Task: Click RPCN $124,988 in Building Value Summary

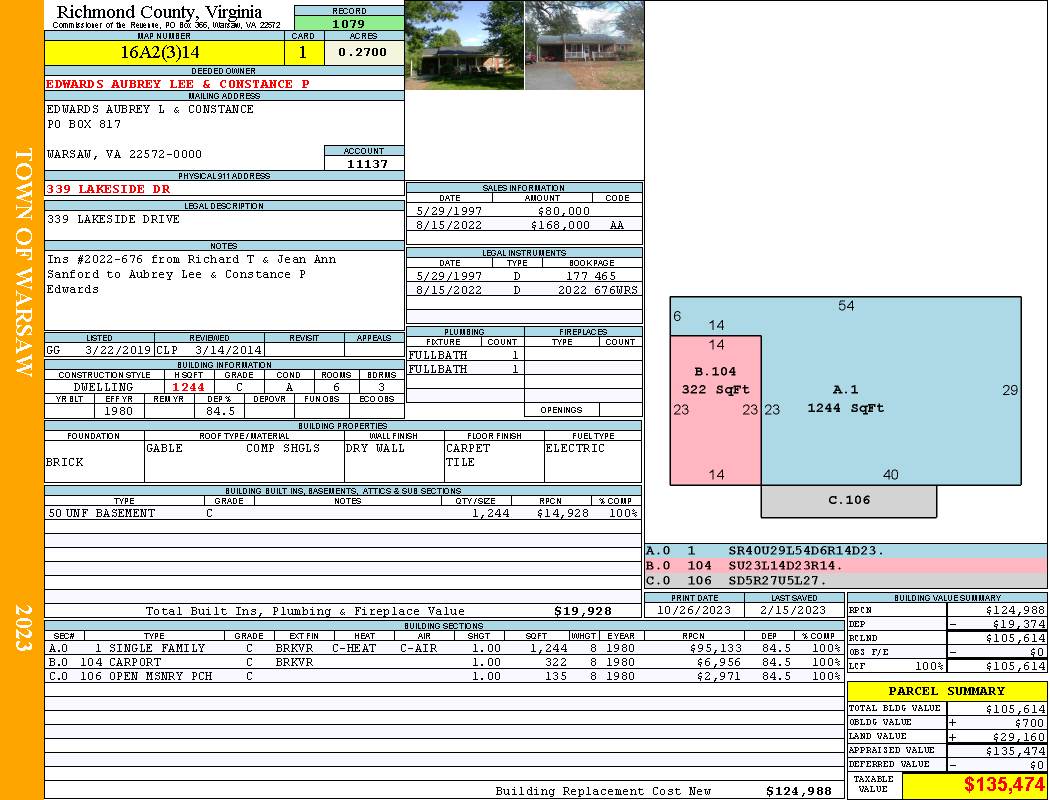Action: (x=1015, y=611)
